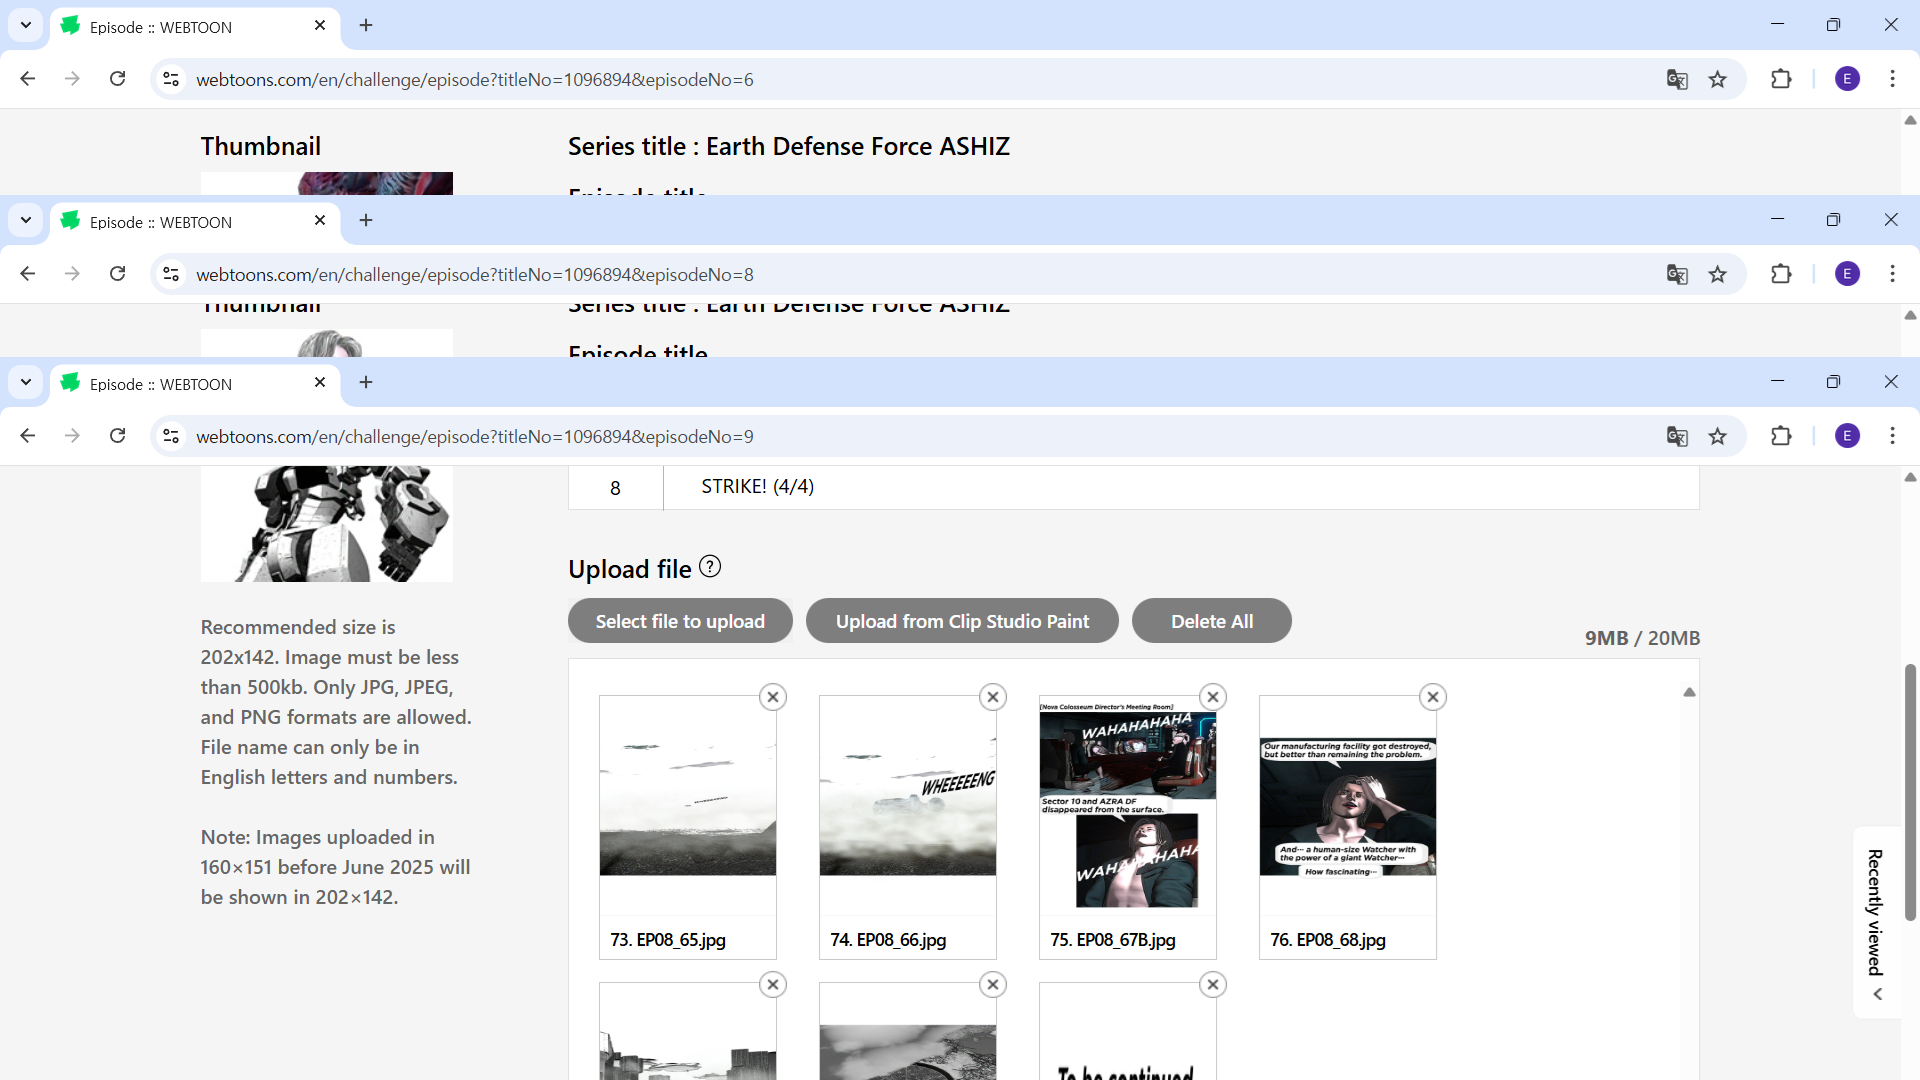
Task: Select the Episode tab in episode 6 window
Action: (x=195, y=27)
